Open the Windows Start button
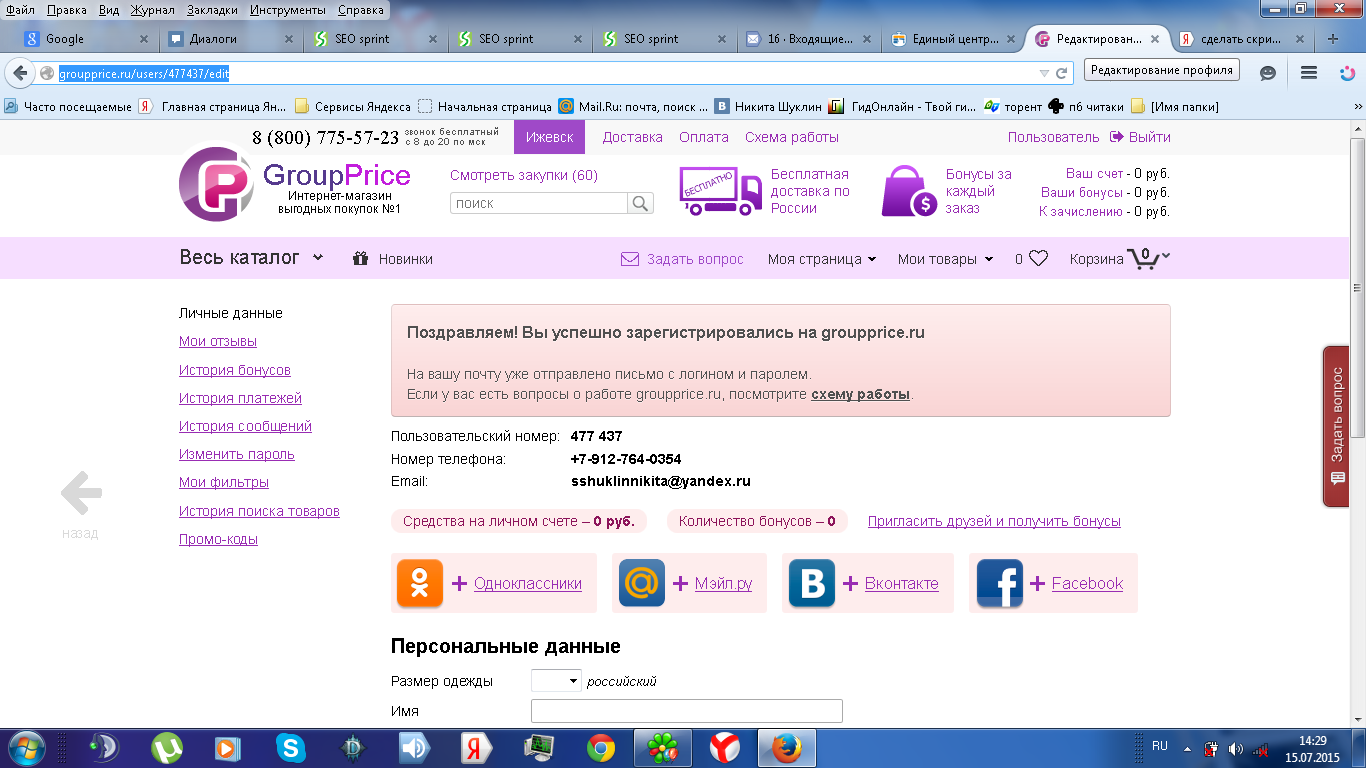The image size is (1366, 768). tap(26, 748)
